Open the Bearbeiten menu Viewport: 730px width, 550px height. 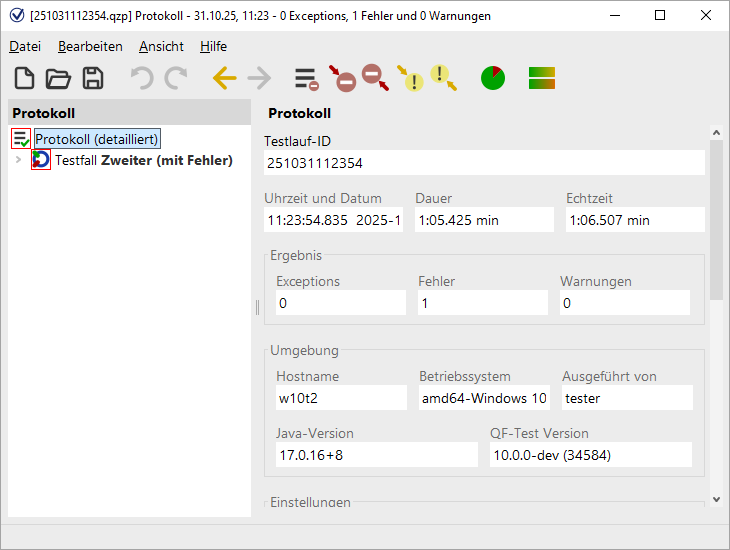pos(90,46)
